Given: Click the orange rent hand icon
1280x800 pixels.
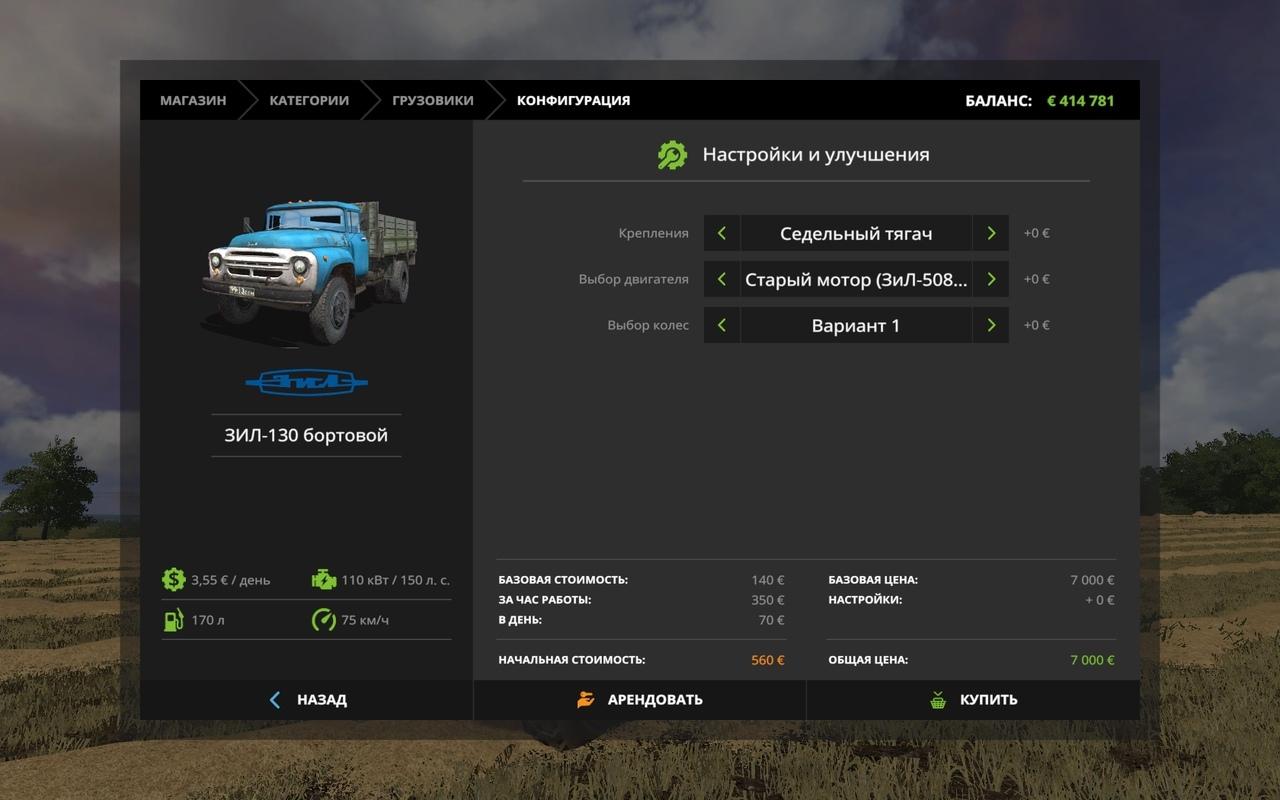Looking at the screenshot, I should click(586, 700).
